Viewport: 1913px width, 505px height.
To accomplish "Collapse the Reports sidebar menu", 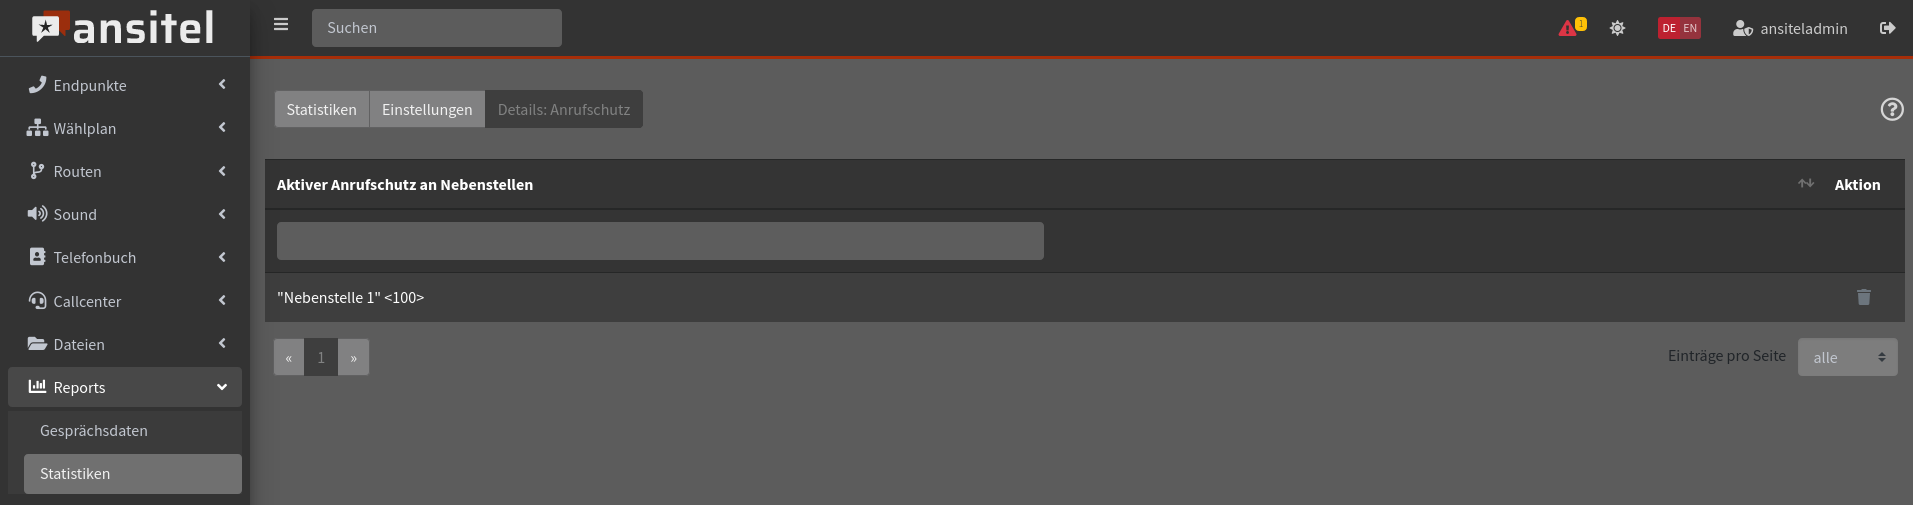I will 125,387.
